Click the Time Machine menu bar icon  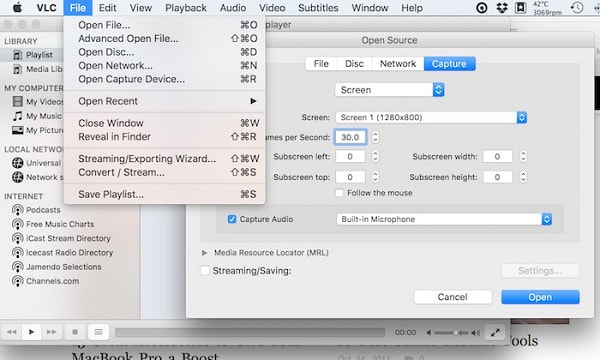tap(577, 8)
